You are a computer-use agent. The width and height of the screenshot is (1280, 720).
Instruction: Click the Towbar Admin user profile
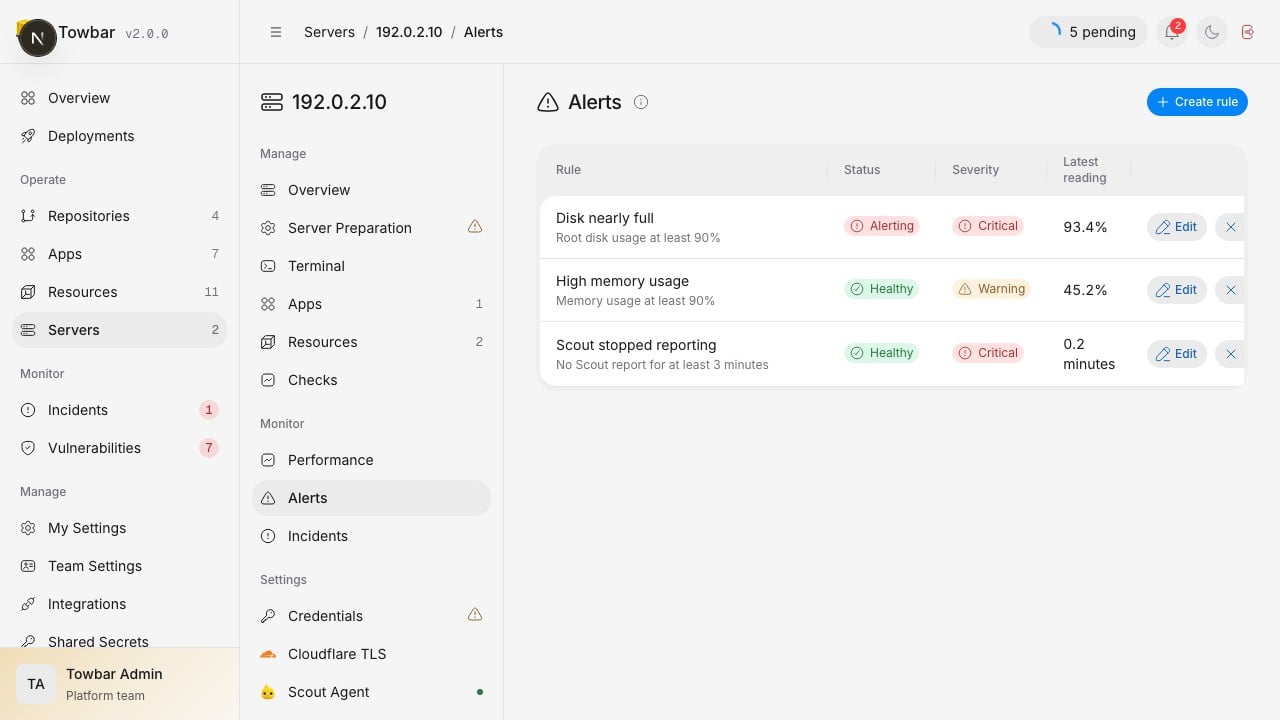coord(119,684)
